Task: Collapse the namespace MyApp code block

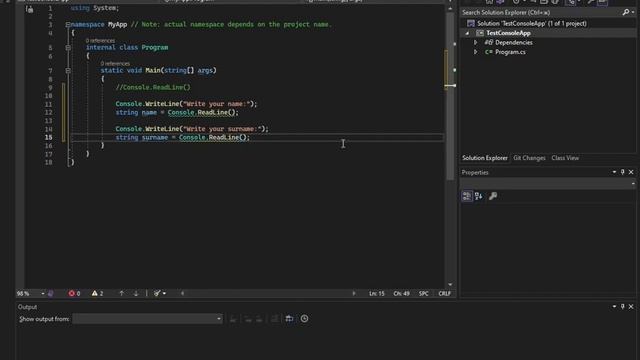Action: (x=68, y=24)
